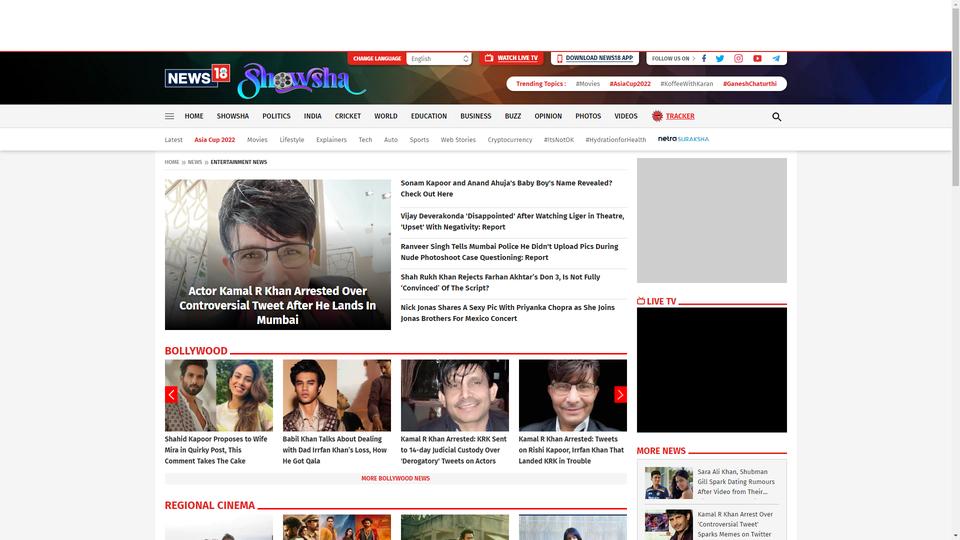The width and height of the screenshot is (960, 540).
Task: Open the OPINION menu item
Action: 548,116
